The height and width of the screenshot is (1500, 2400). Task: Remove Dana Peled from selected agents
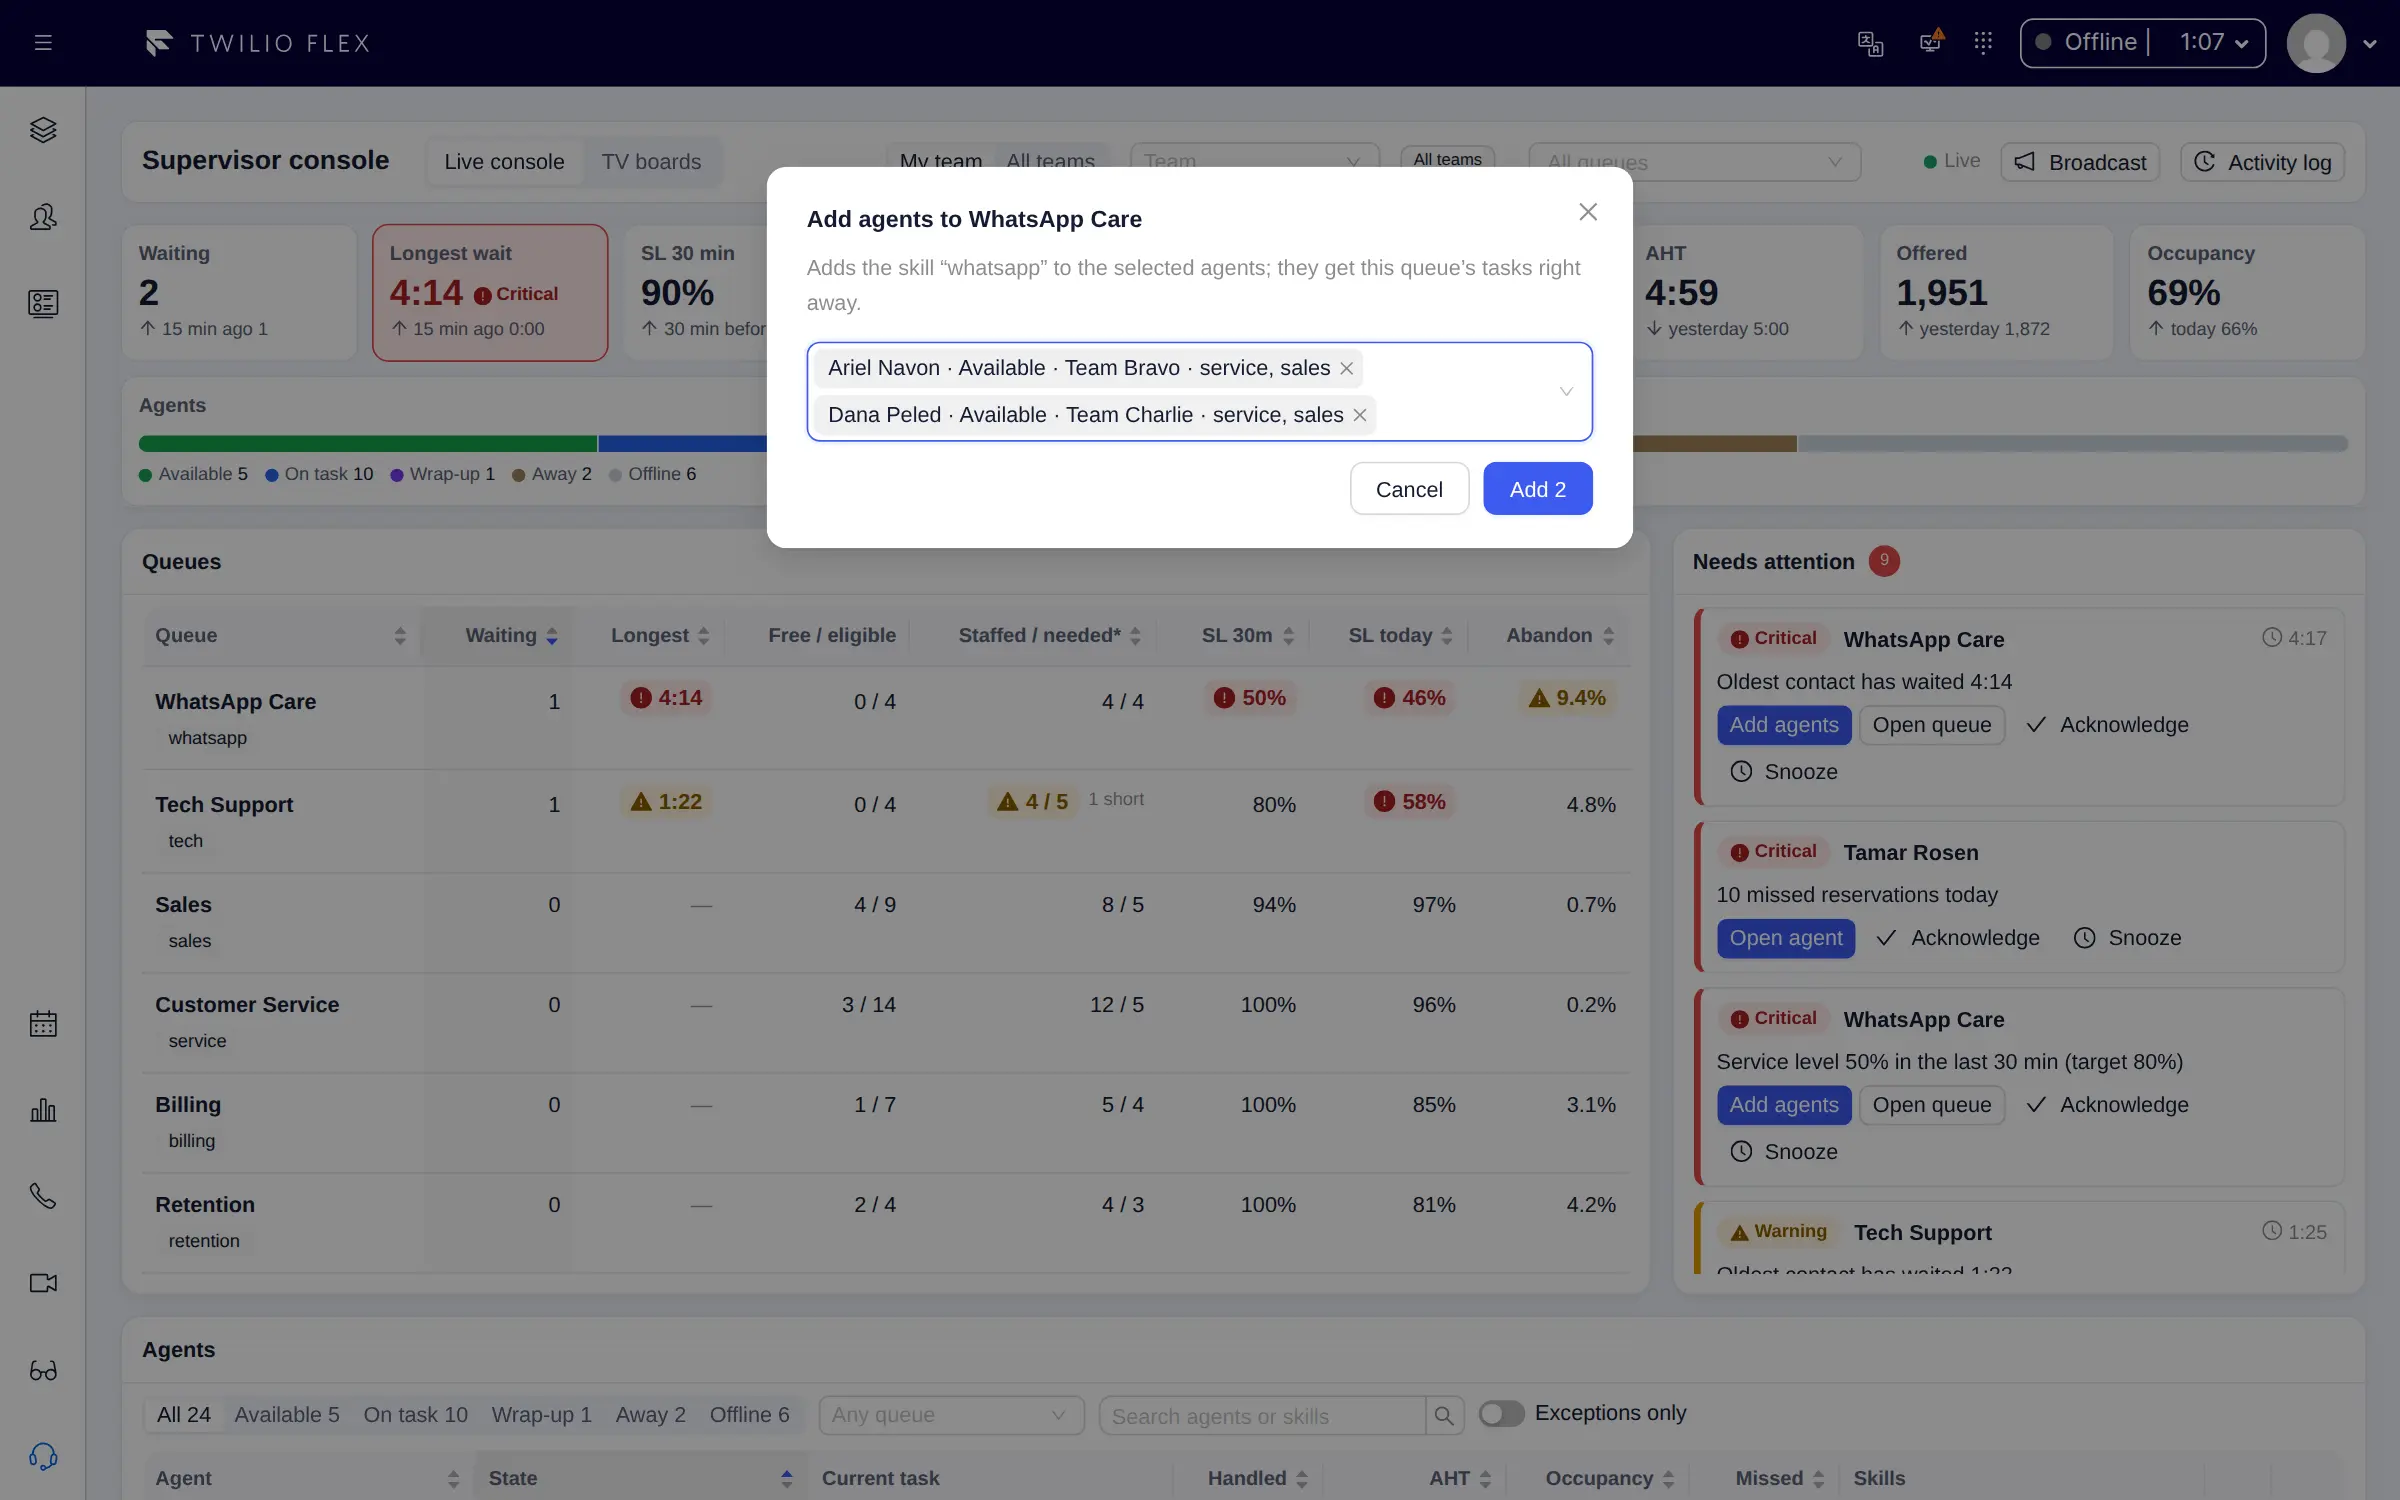coord(1360,415)
